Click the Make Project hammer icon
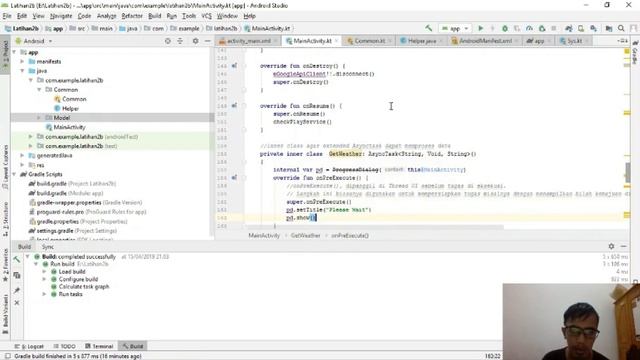Viewport: 640px width, 360px height. [x=429, y=28]
